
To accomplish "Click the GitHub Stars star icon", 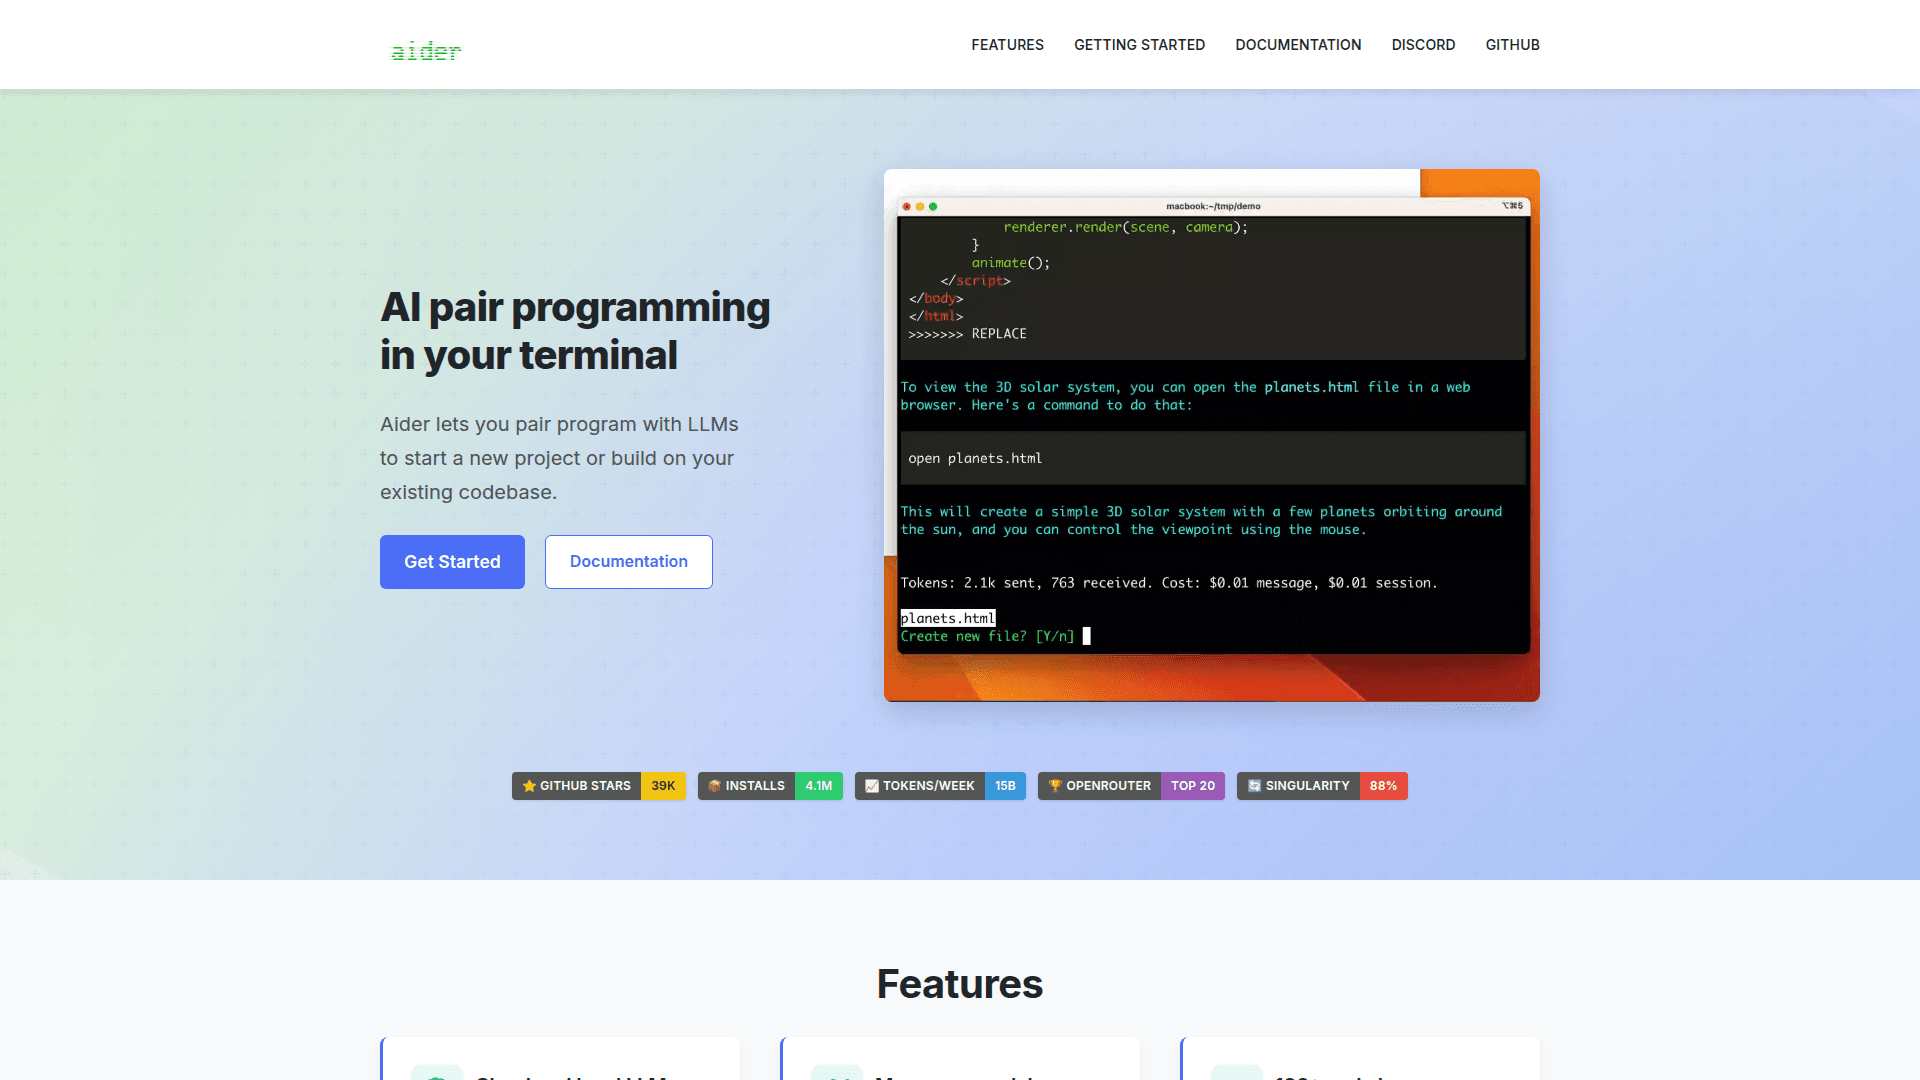I will pyautogui.click(x=529, y=786).
